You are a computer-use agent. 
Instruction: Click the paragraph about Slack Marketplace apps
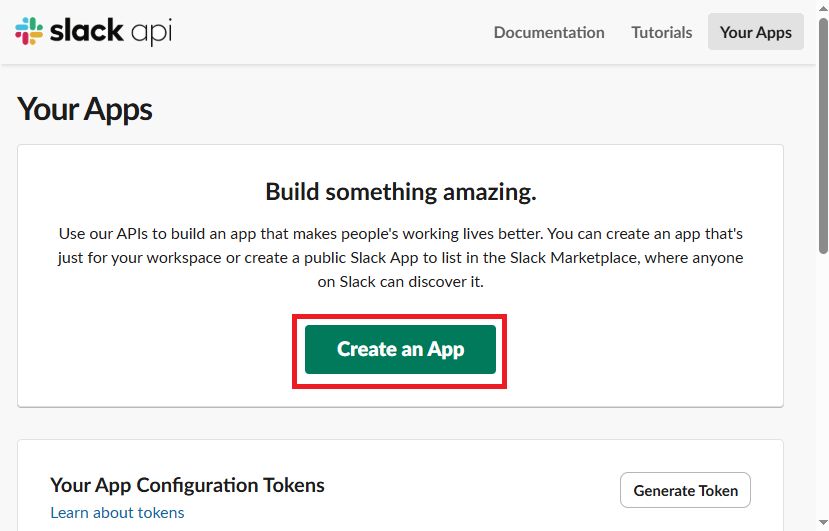pyautogui.click(x=401, y=258)
